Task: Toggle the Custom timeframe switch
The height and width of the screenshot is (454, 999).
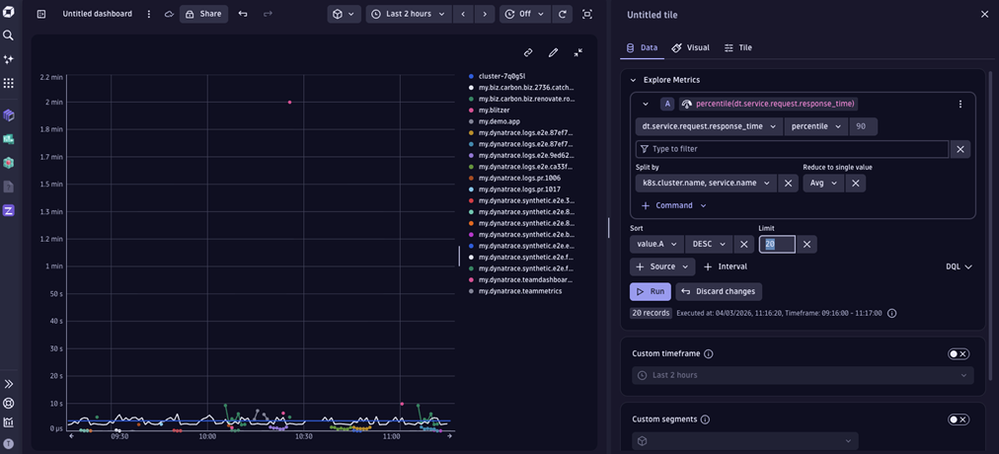Action: (x=958, y=354)
